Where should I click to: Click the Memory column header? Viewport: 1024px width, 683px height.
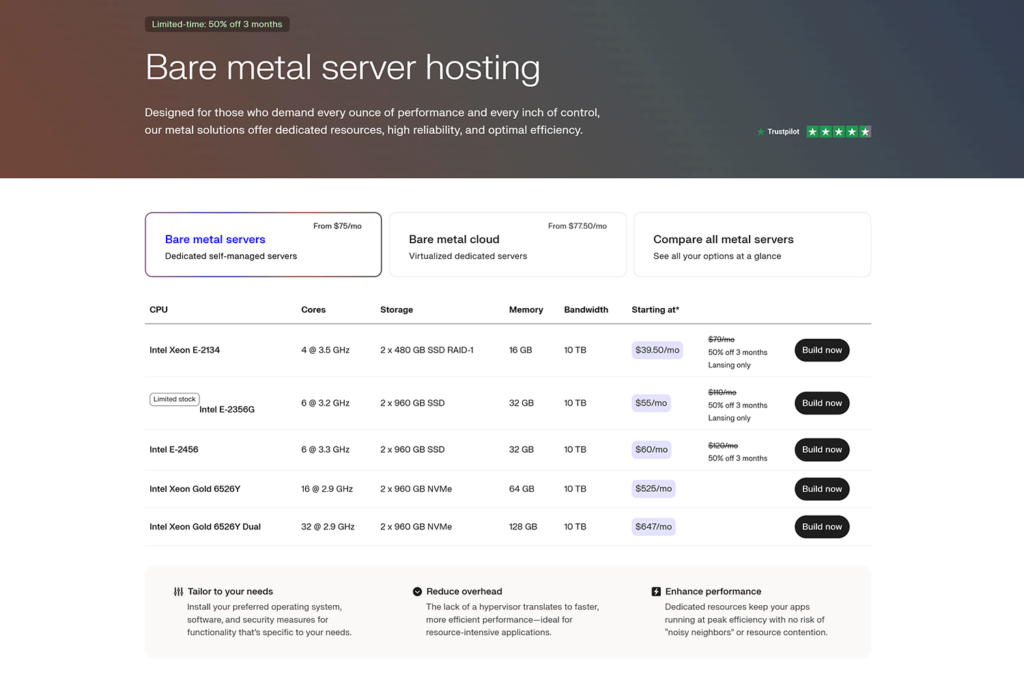(526, 310)
